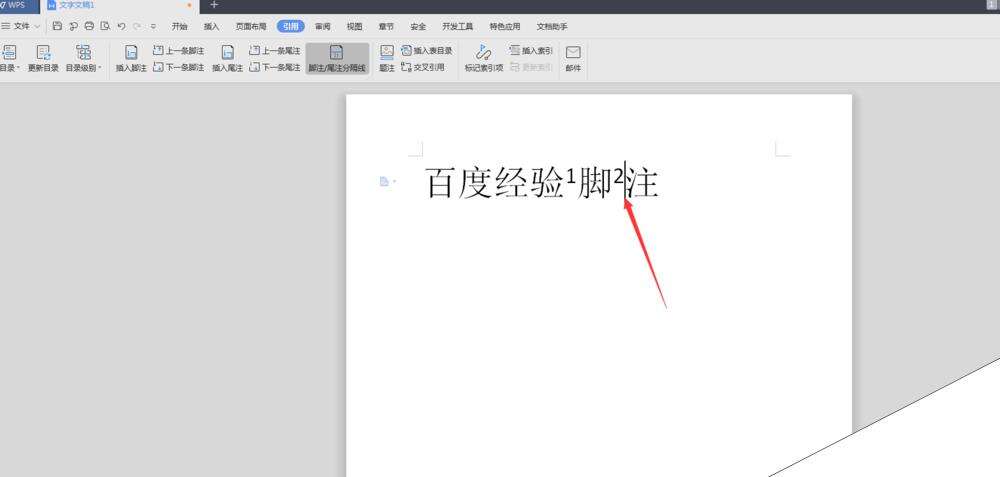Click the Print icon in the quick toolbar
This screenshot has width=1000, height=477.
click(89, 26)
